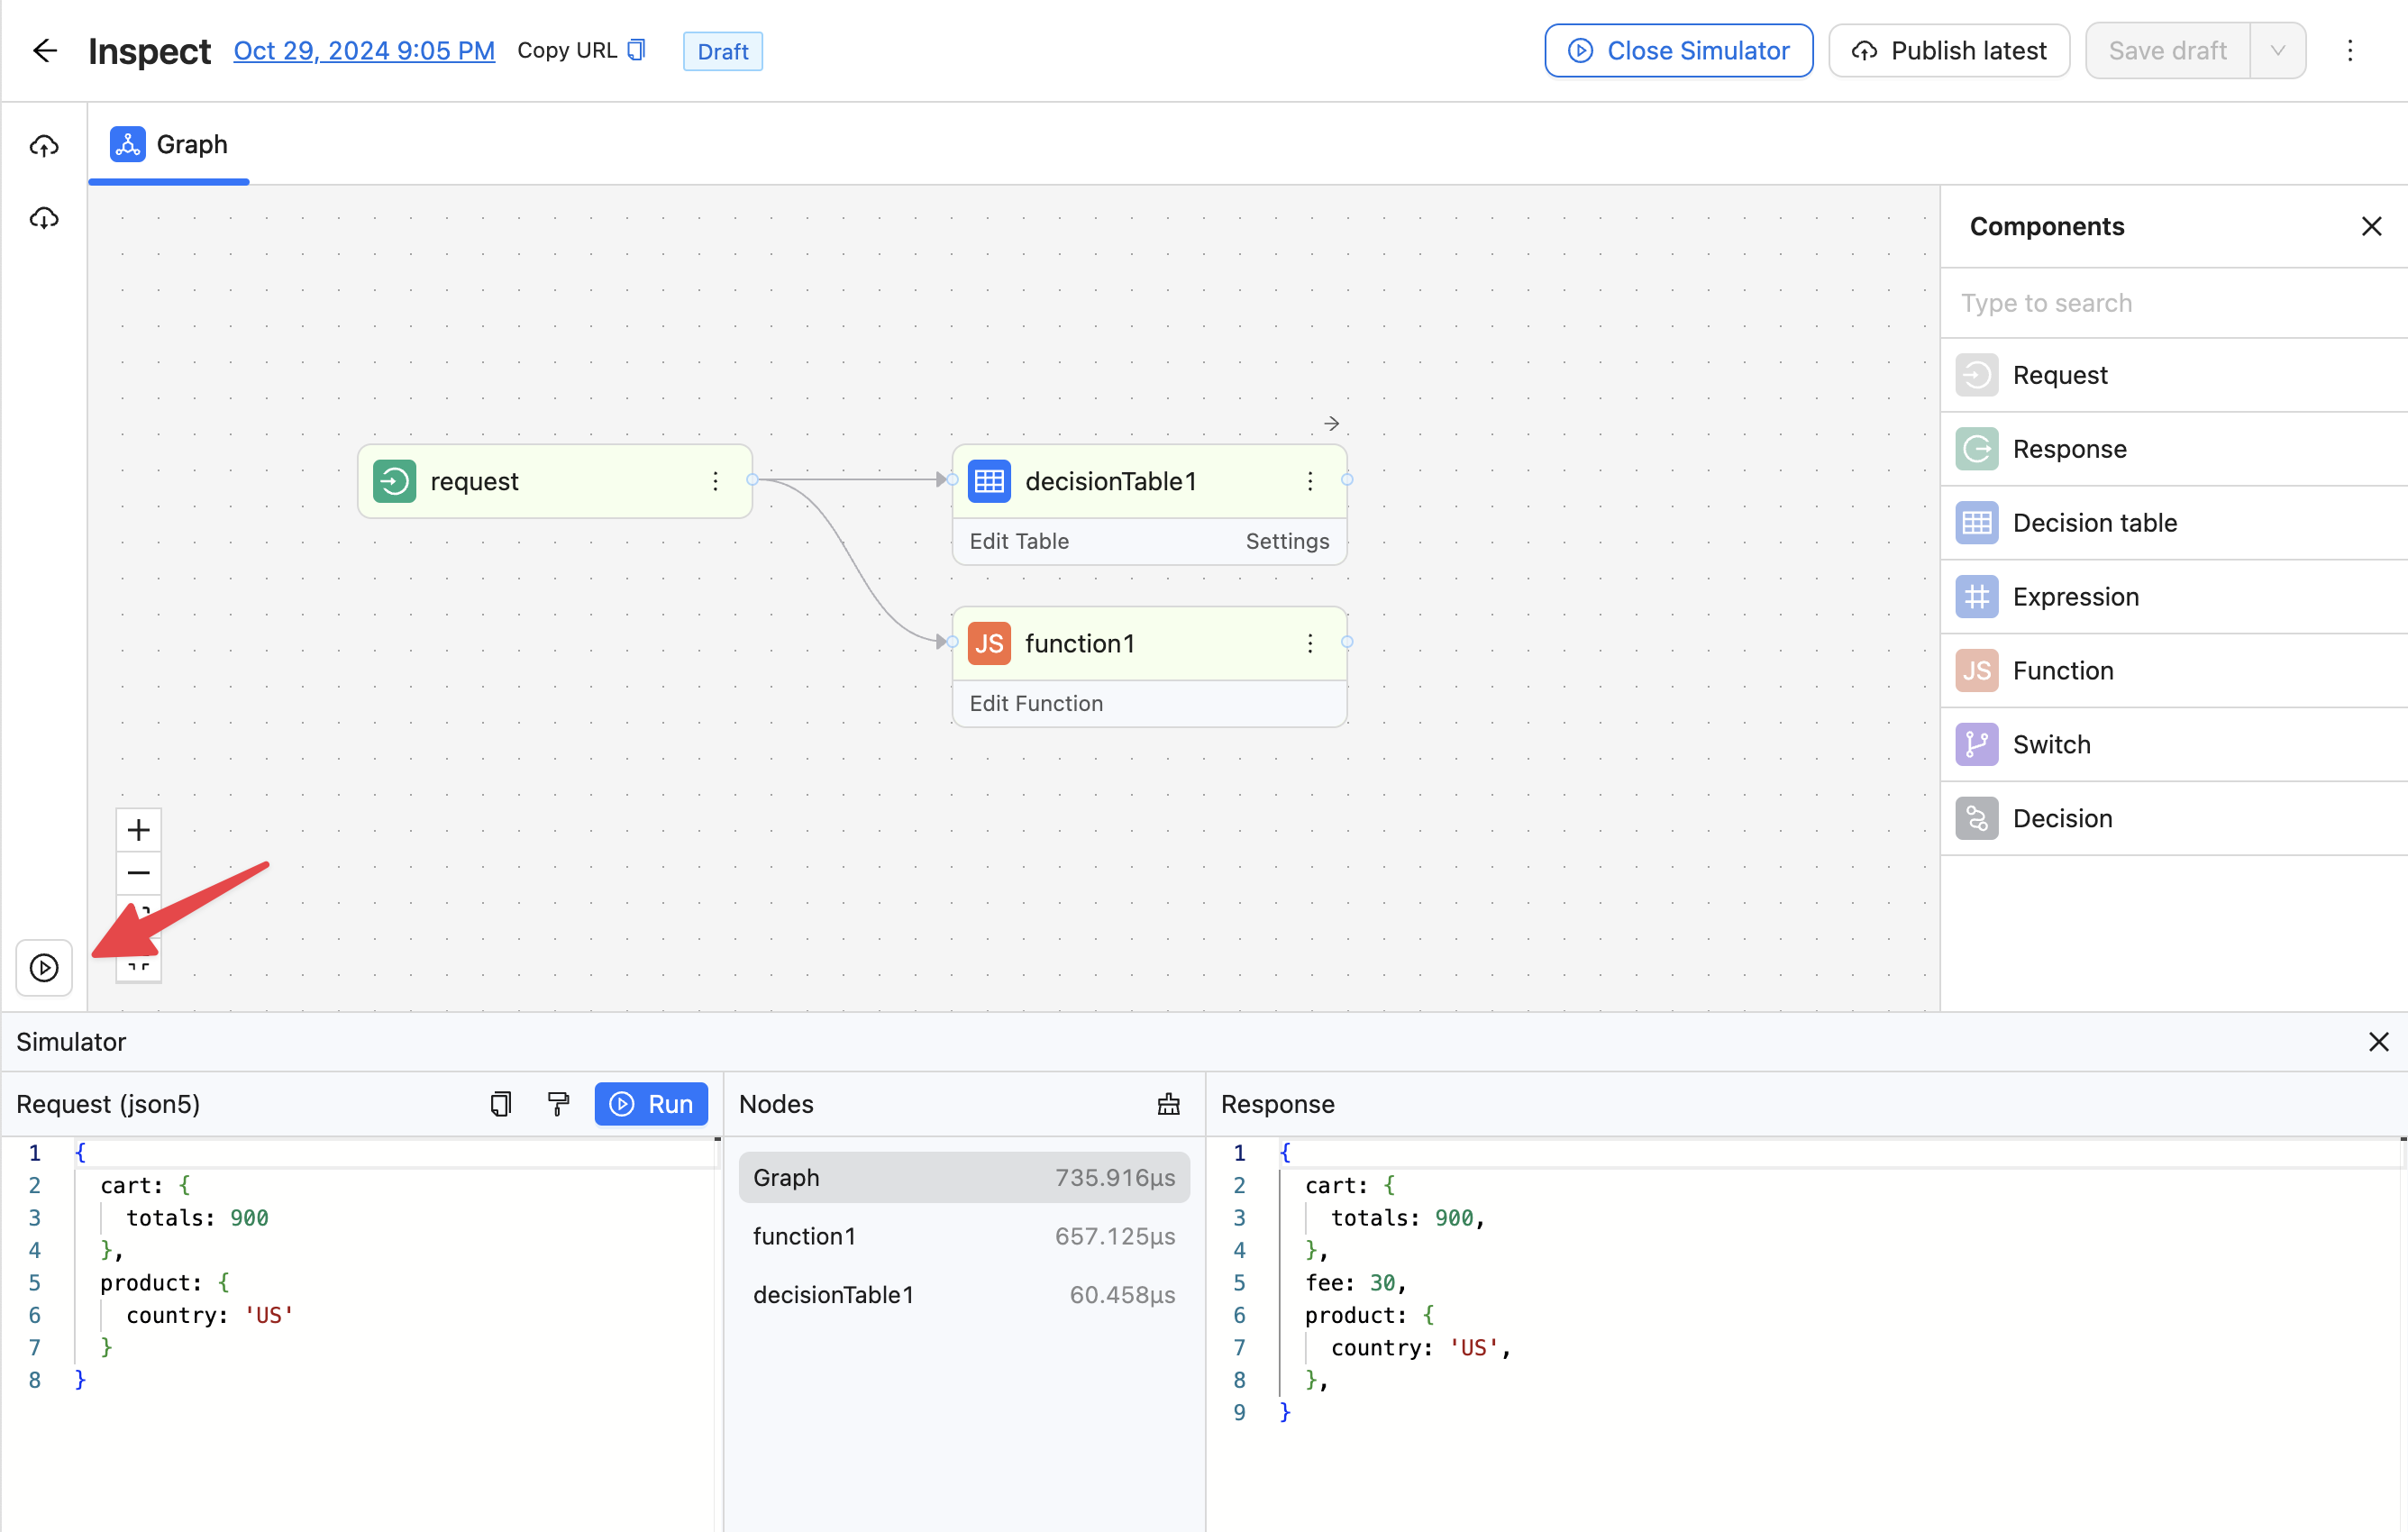Open Settings on decisionTable1 node
This screenshot has width=2408, height=1532.
click(1287, 541)
